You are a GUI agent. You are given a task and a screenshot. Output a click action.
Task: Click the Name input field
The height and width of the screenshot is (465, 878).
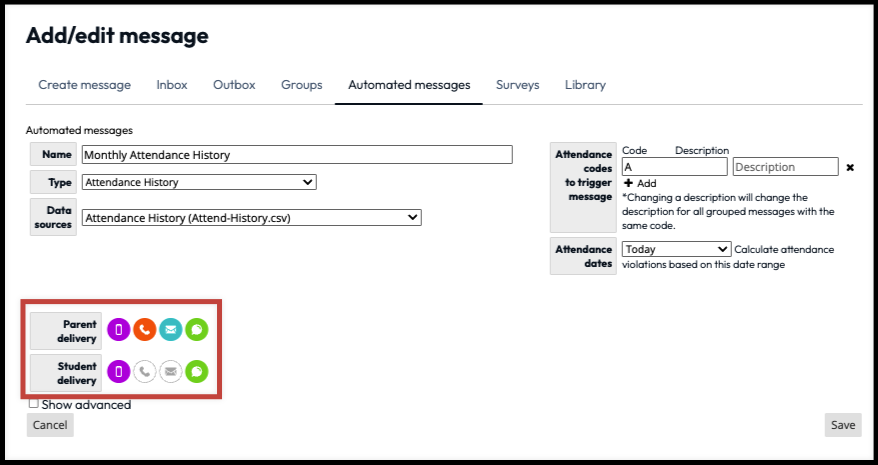296,155
